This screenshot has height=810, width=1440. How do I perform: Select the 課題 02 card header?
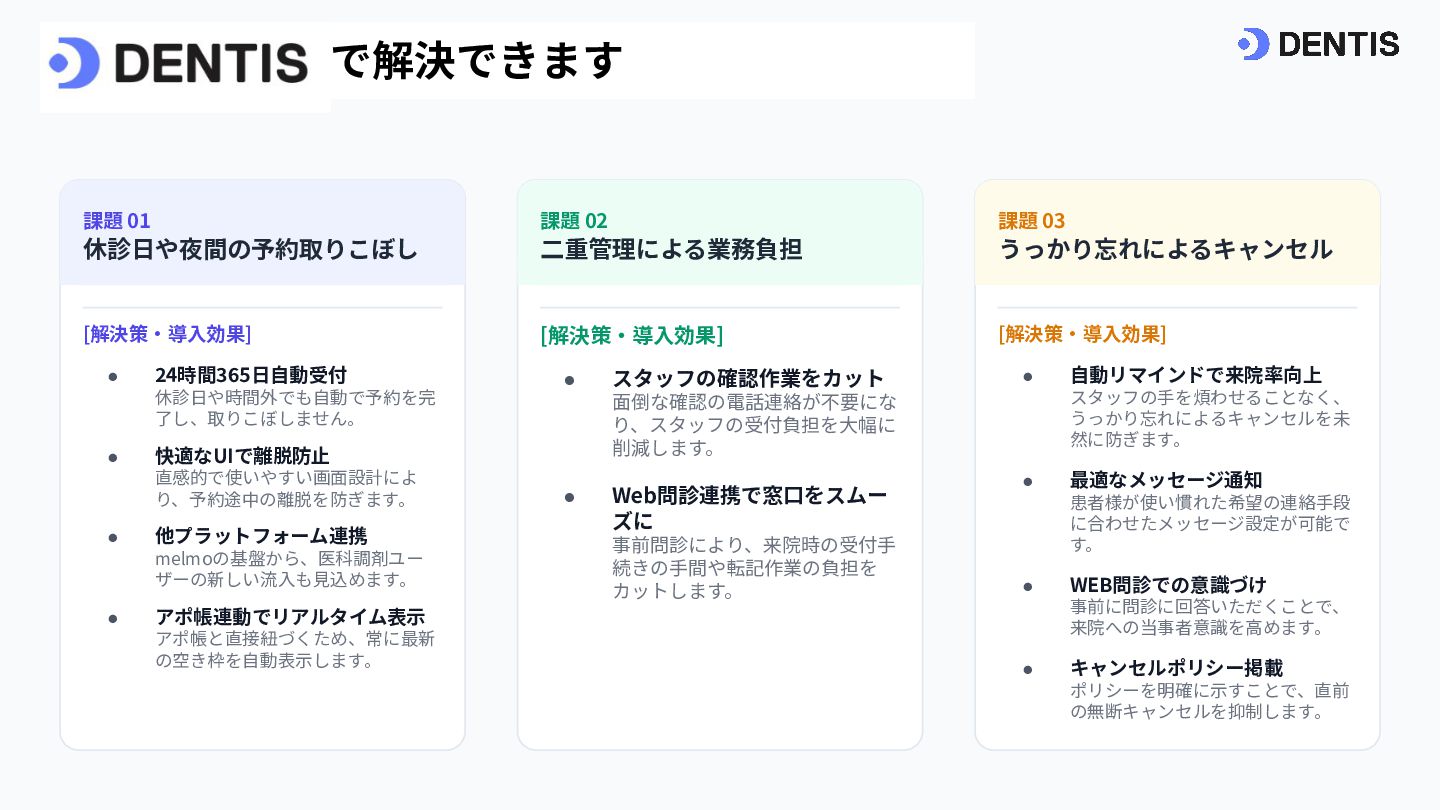point(720,233)
